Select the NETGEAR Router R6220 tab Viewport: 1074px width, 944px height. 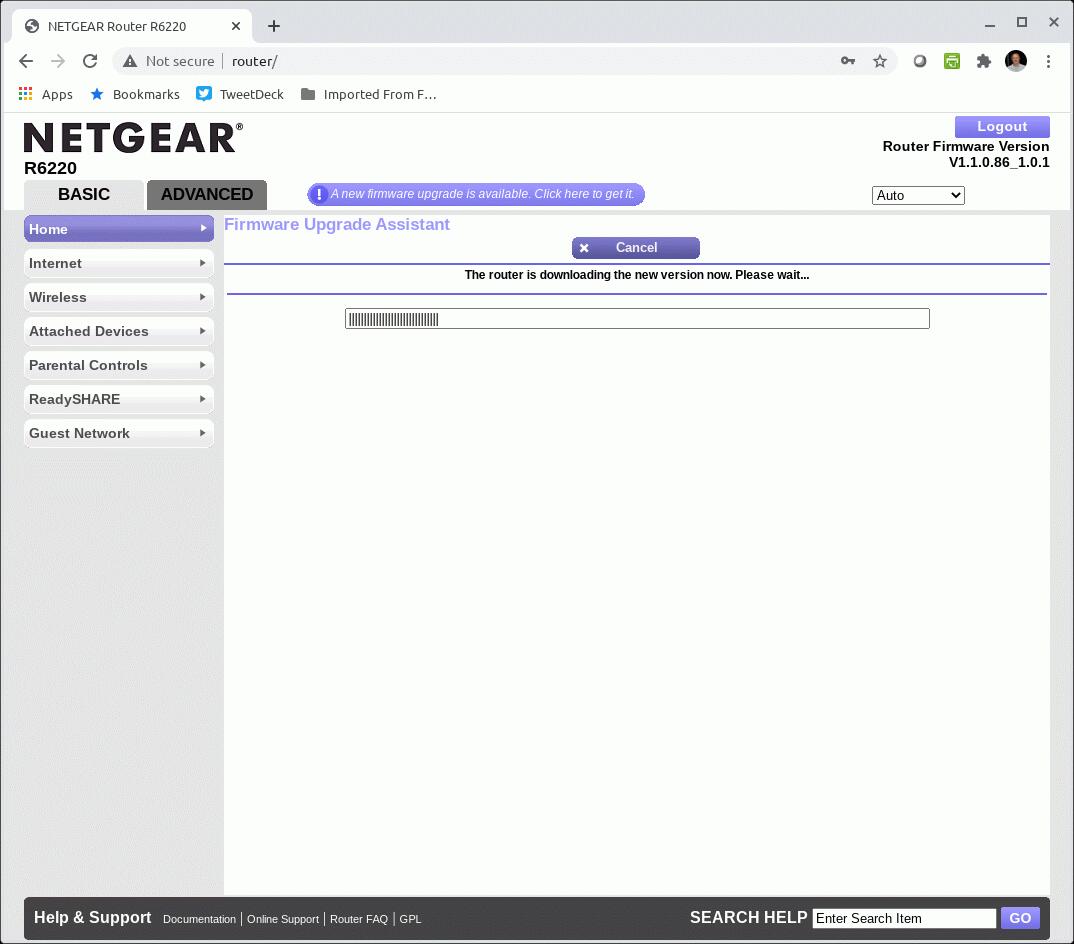pyautogui.click(x=132, y=26)
